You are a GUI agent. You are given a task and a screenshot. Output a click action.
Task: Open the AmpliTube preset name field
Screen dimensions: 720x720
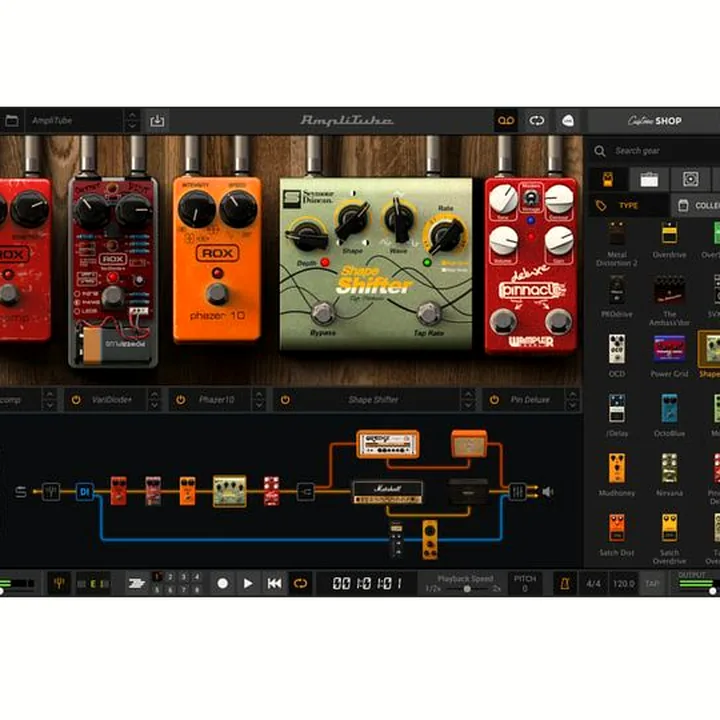(x=73, y=121)
